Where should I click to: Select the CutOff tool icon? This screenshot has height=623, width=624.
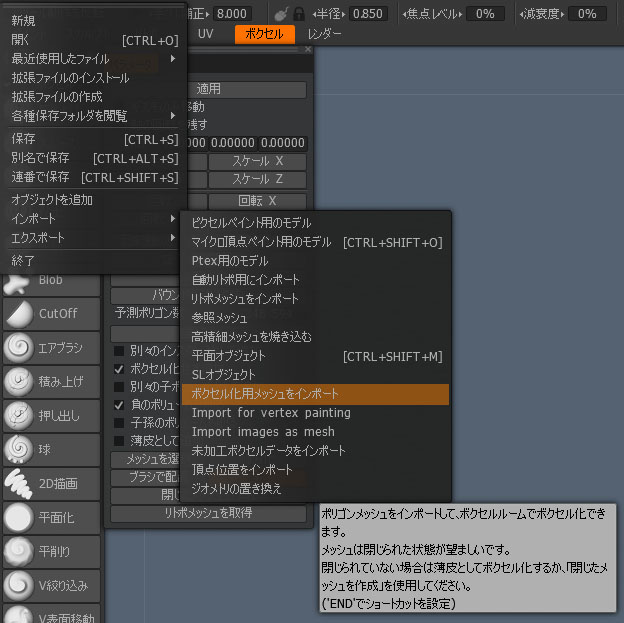[19, 314]
